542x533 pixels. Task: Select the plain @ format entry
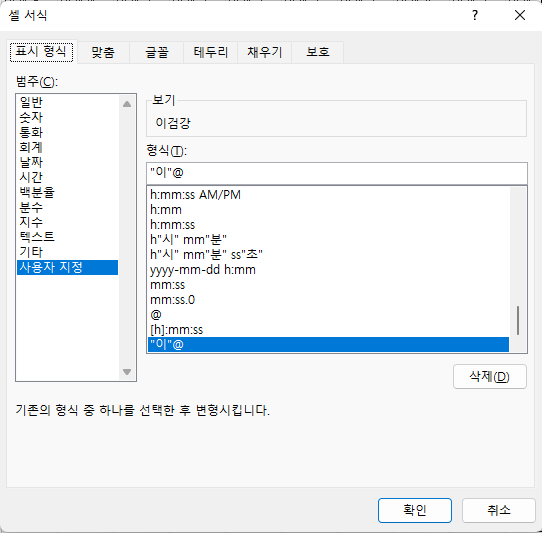[x=328, y=315]
